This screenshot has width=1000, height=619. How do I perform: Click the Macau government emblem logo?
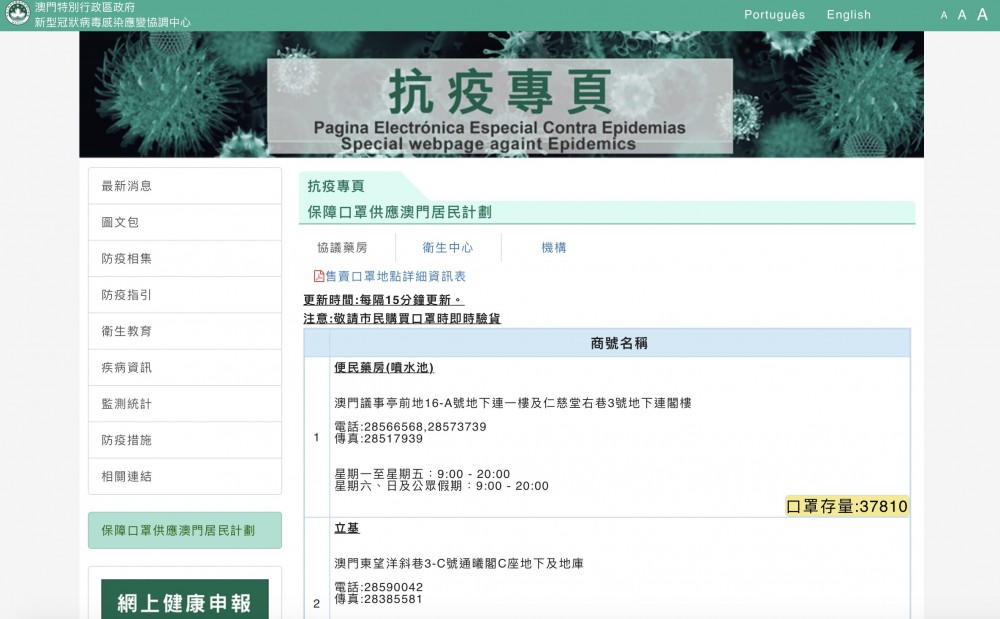click(15, 15)
